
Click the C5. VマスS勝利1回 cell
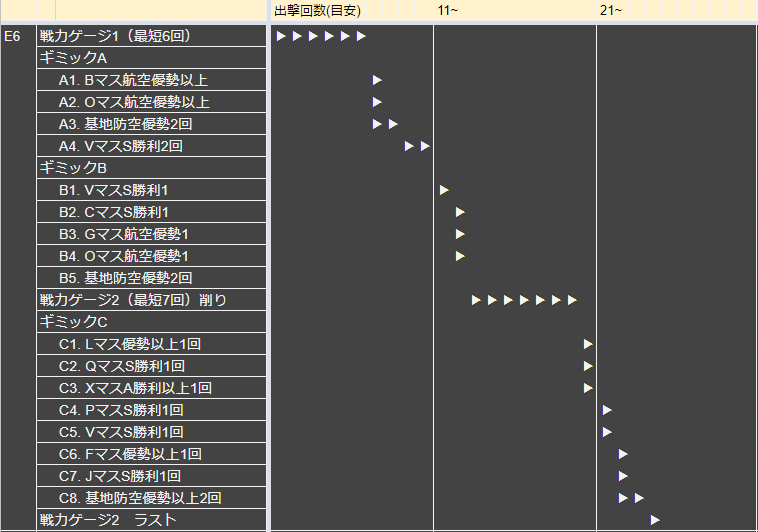[x=151, y=432]
